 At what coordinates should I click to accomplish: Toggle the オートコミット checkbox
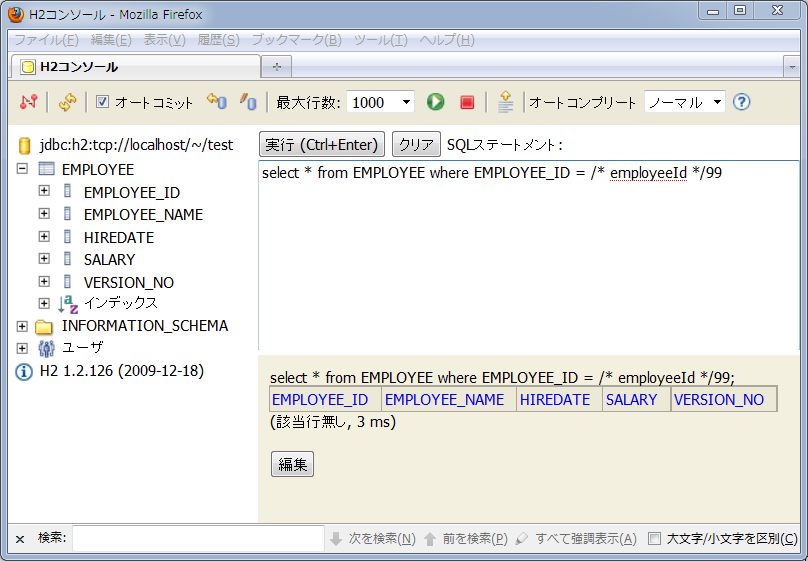(102, 102)
